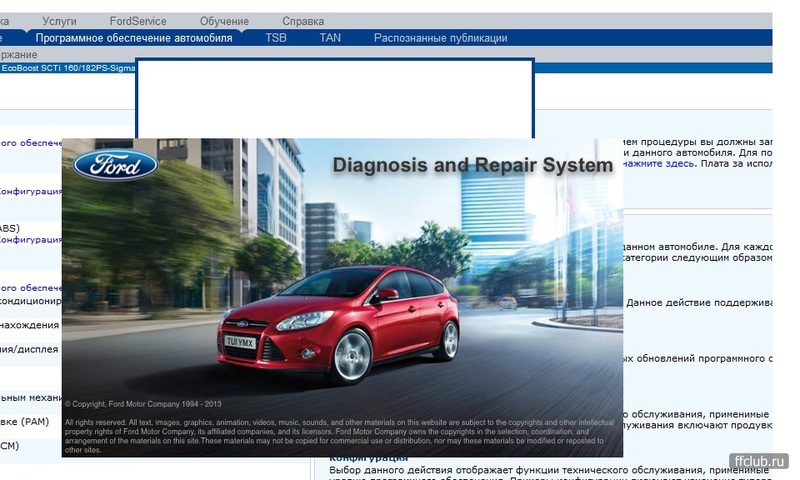Open the Услуги menu

tap(59, 21)
